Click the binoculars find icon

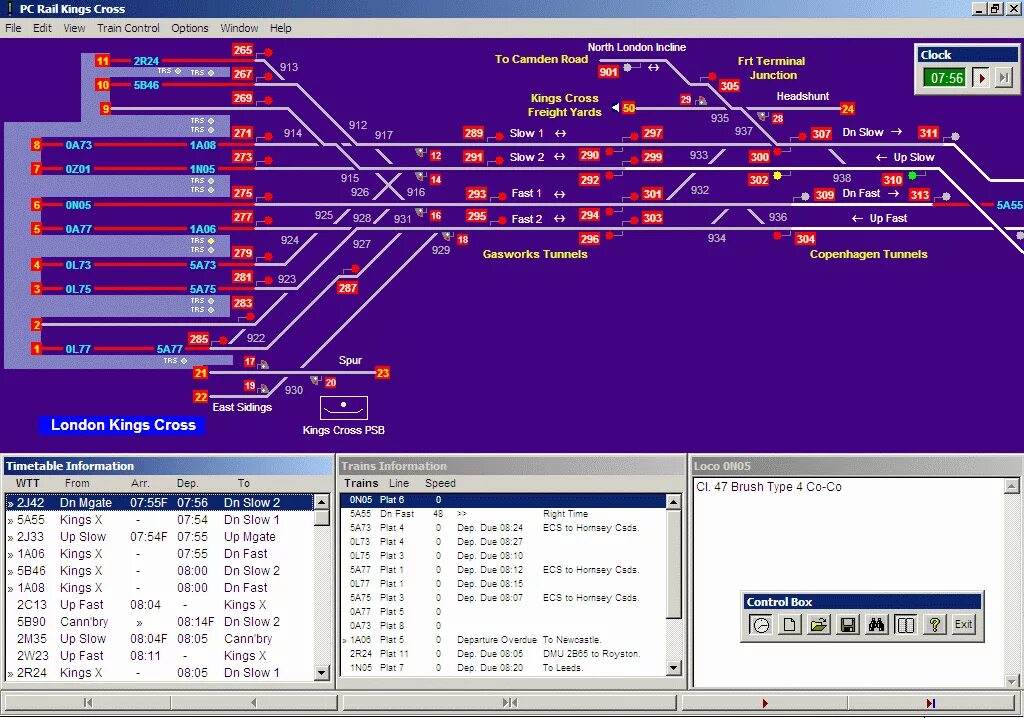tap(876, 625)
